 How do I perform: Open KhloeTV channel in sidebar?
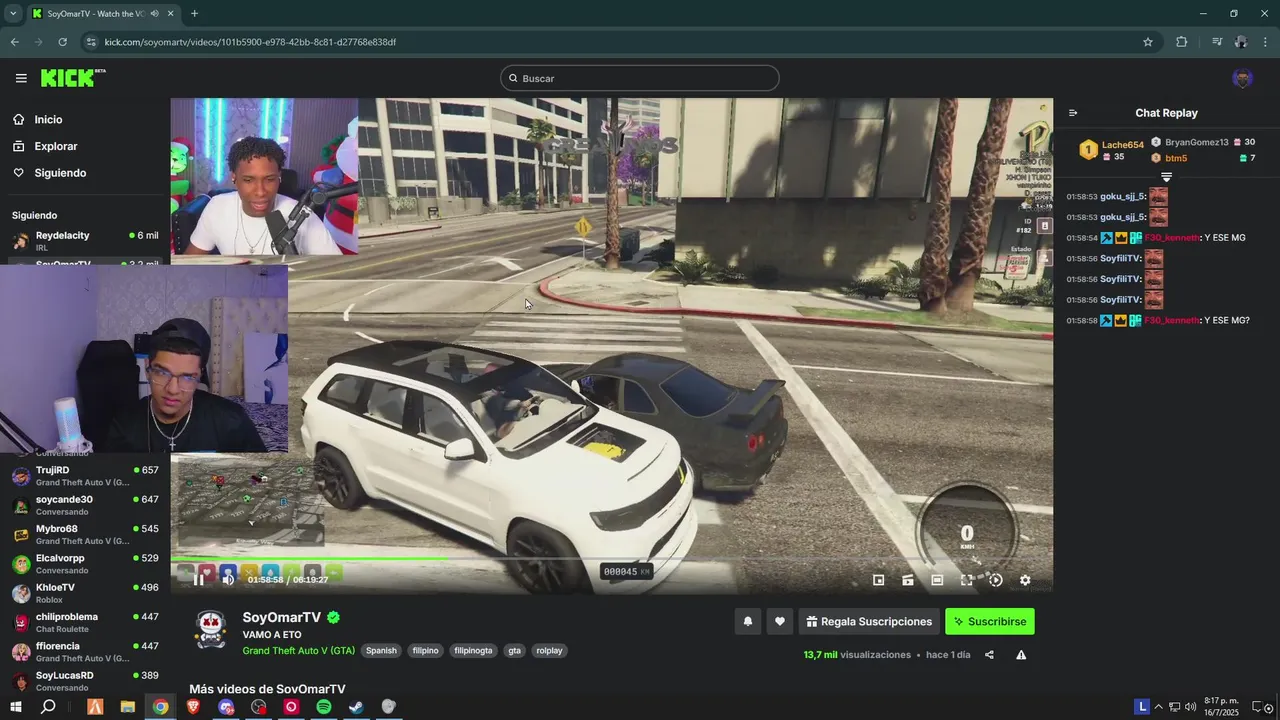(85, 593)
